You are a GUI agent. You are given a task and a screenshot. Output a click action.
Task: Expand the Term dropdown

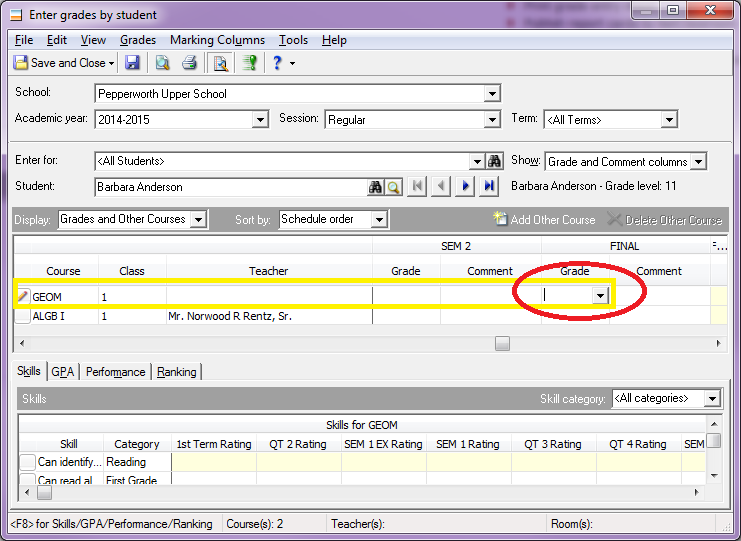(x=669, y=120)
